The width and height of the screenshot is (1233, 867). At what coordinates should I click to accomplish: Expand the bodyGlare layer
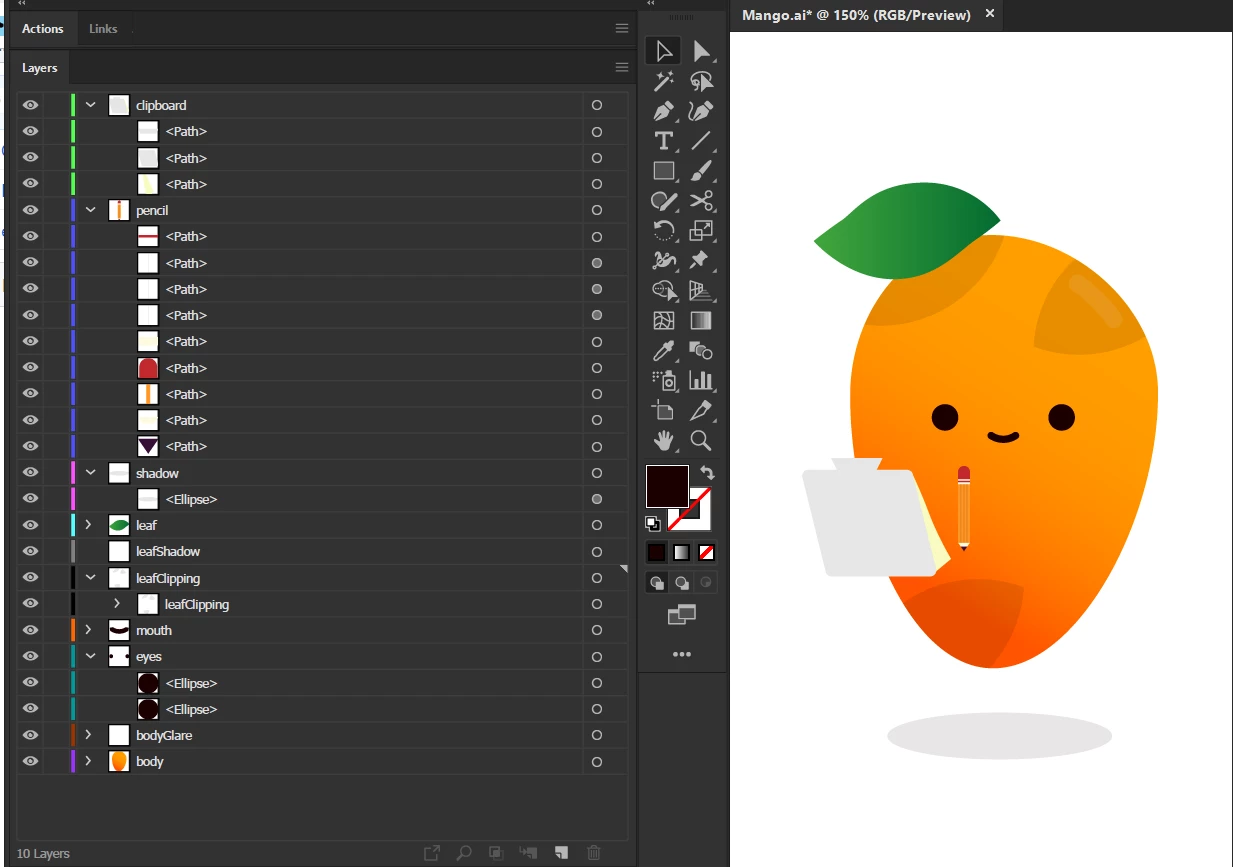(x=89, y=735)
